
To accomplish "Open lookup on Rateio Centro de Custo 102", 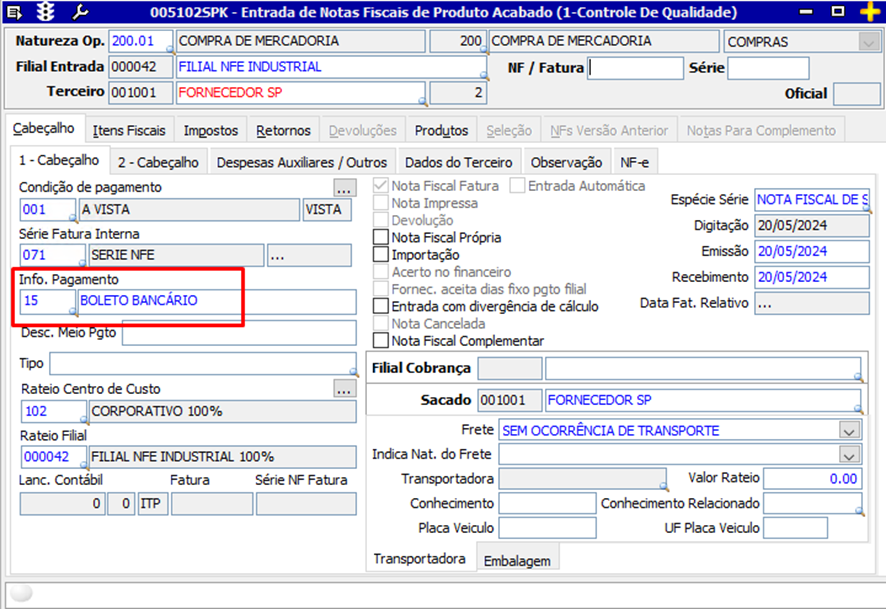I will (x=84, y=420).
